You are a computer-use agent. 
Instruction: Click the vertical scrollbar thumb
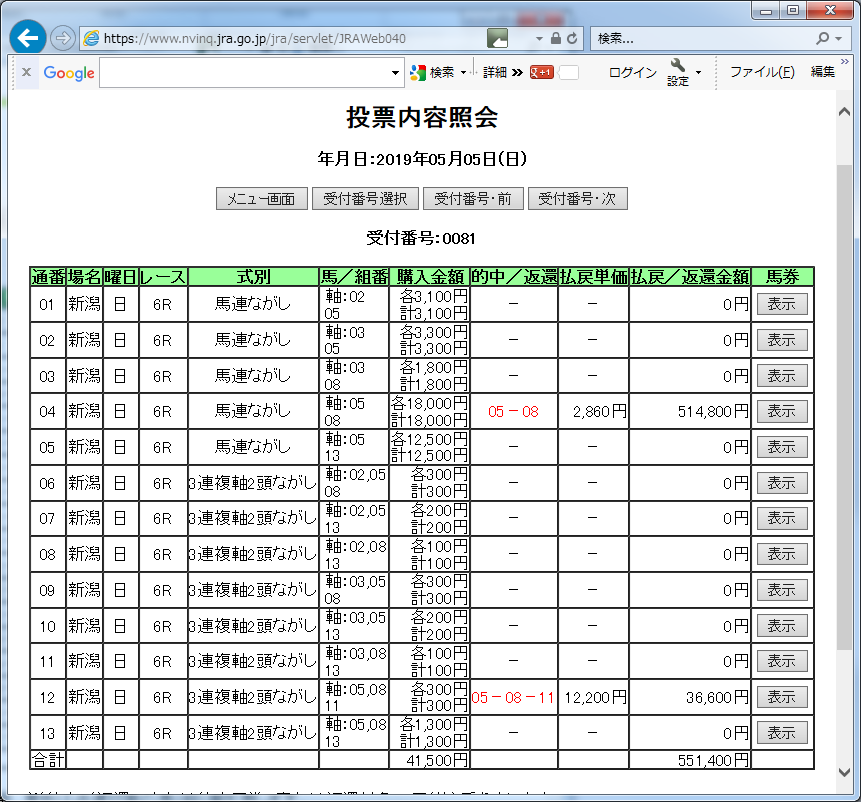[845, 407]
